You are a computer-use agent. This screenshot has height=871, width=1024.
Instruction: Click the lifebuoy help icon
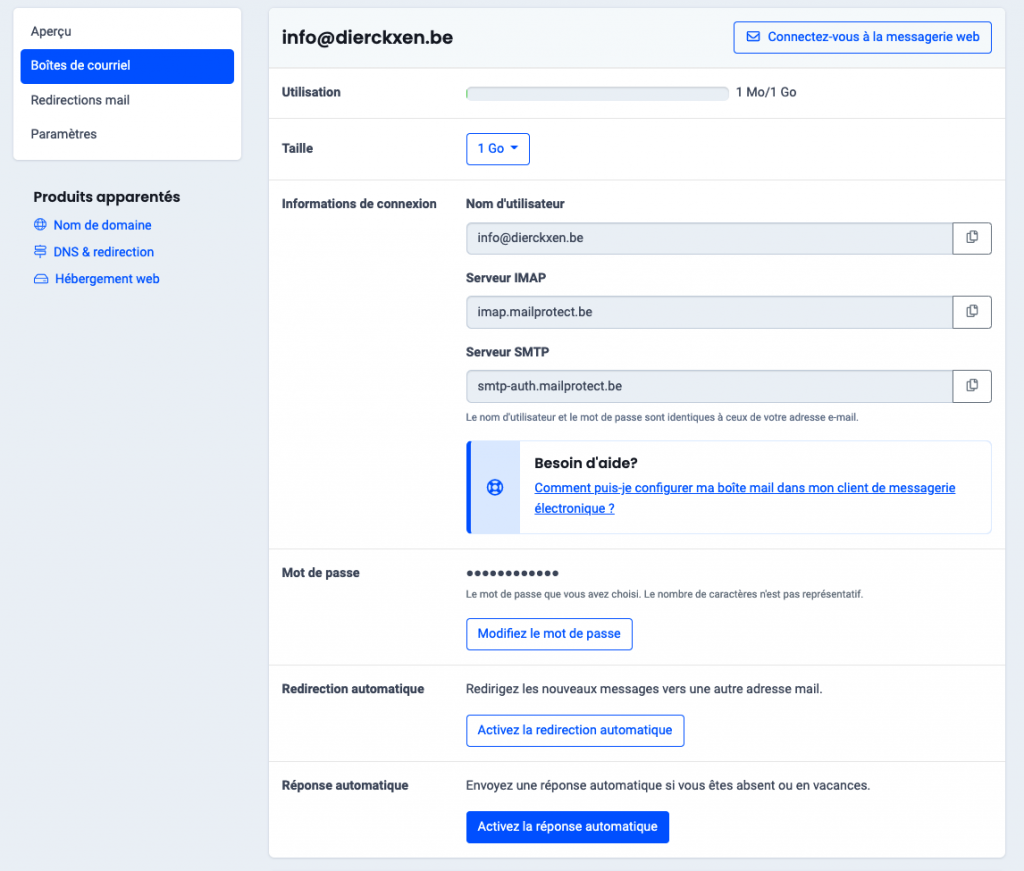[x=494, y=488]
